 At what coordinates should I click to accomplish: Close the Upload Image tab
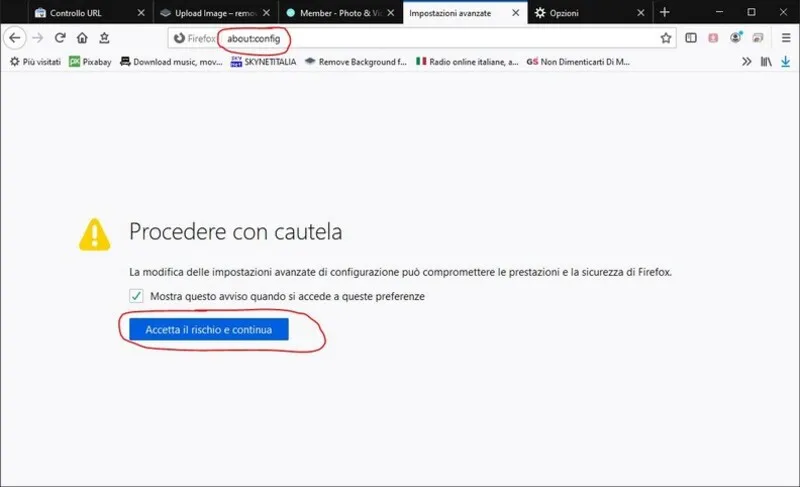(x=266, y=13)
